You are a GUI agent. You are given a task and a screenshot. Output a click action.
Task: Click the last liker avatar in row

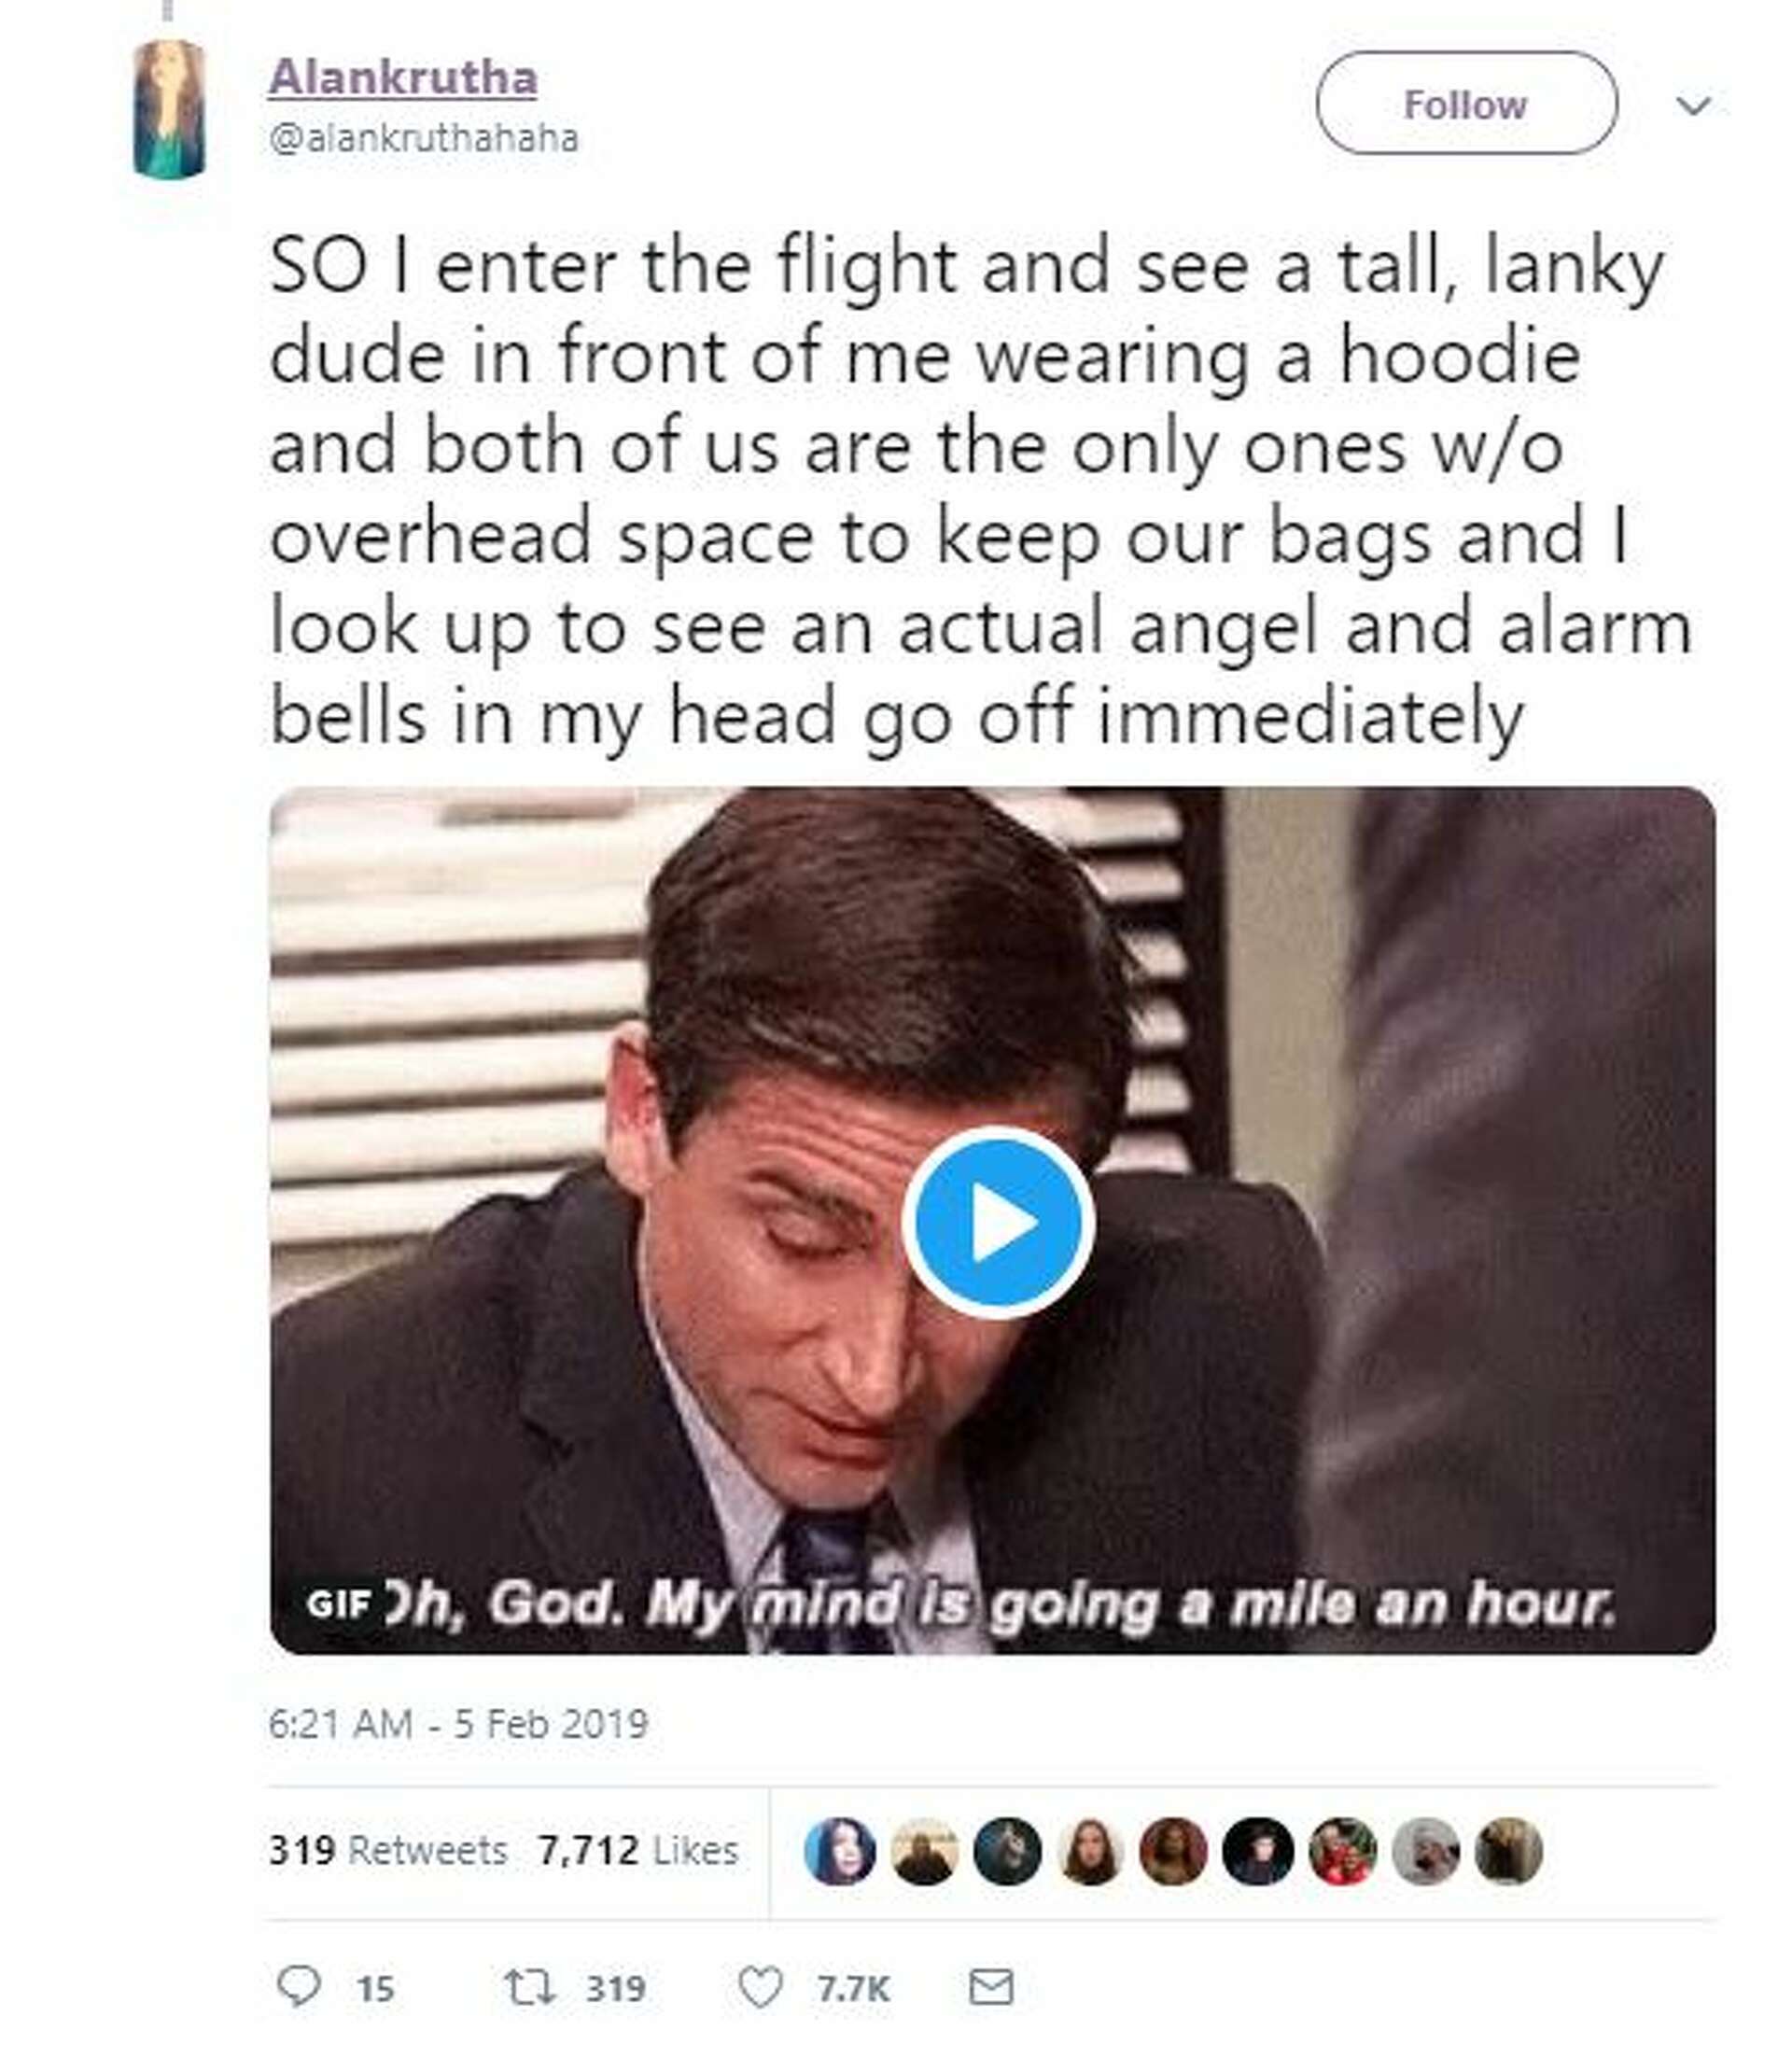point(1509,1851)
